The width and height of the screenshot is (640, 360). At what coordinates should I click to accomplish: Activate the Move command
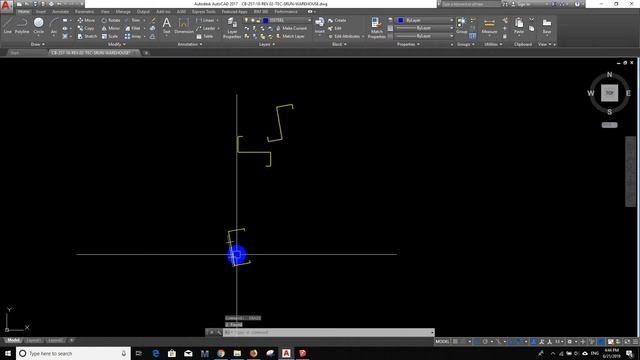[86, 20]
